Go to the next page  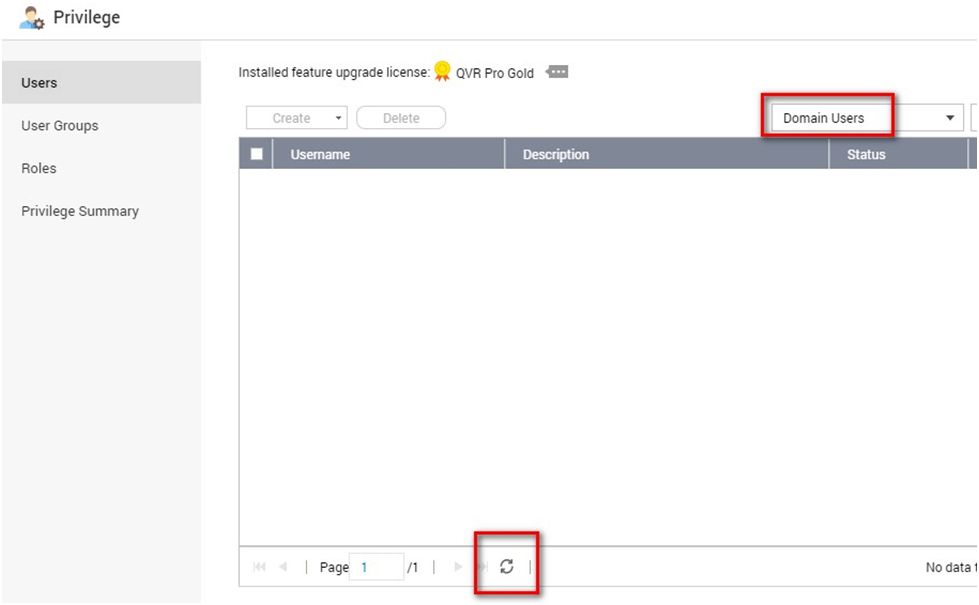pyautogui.click(x=458, y=566)
